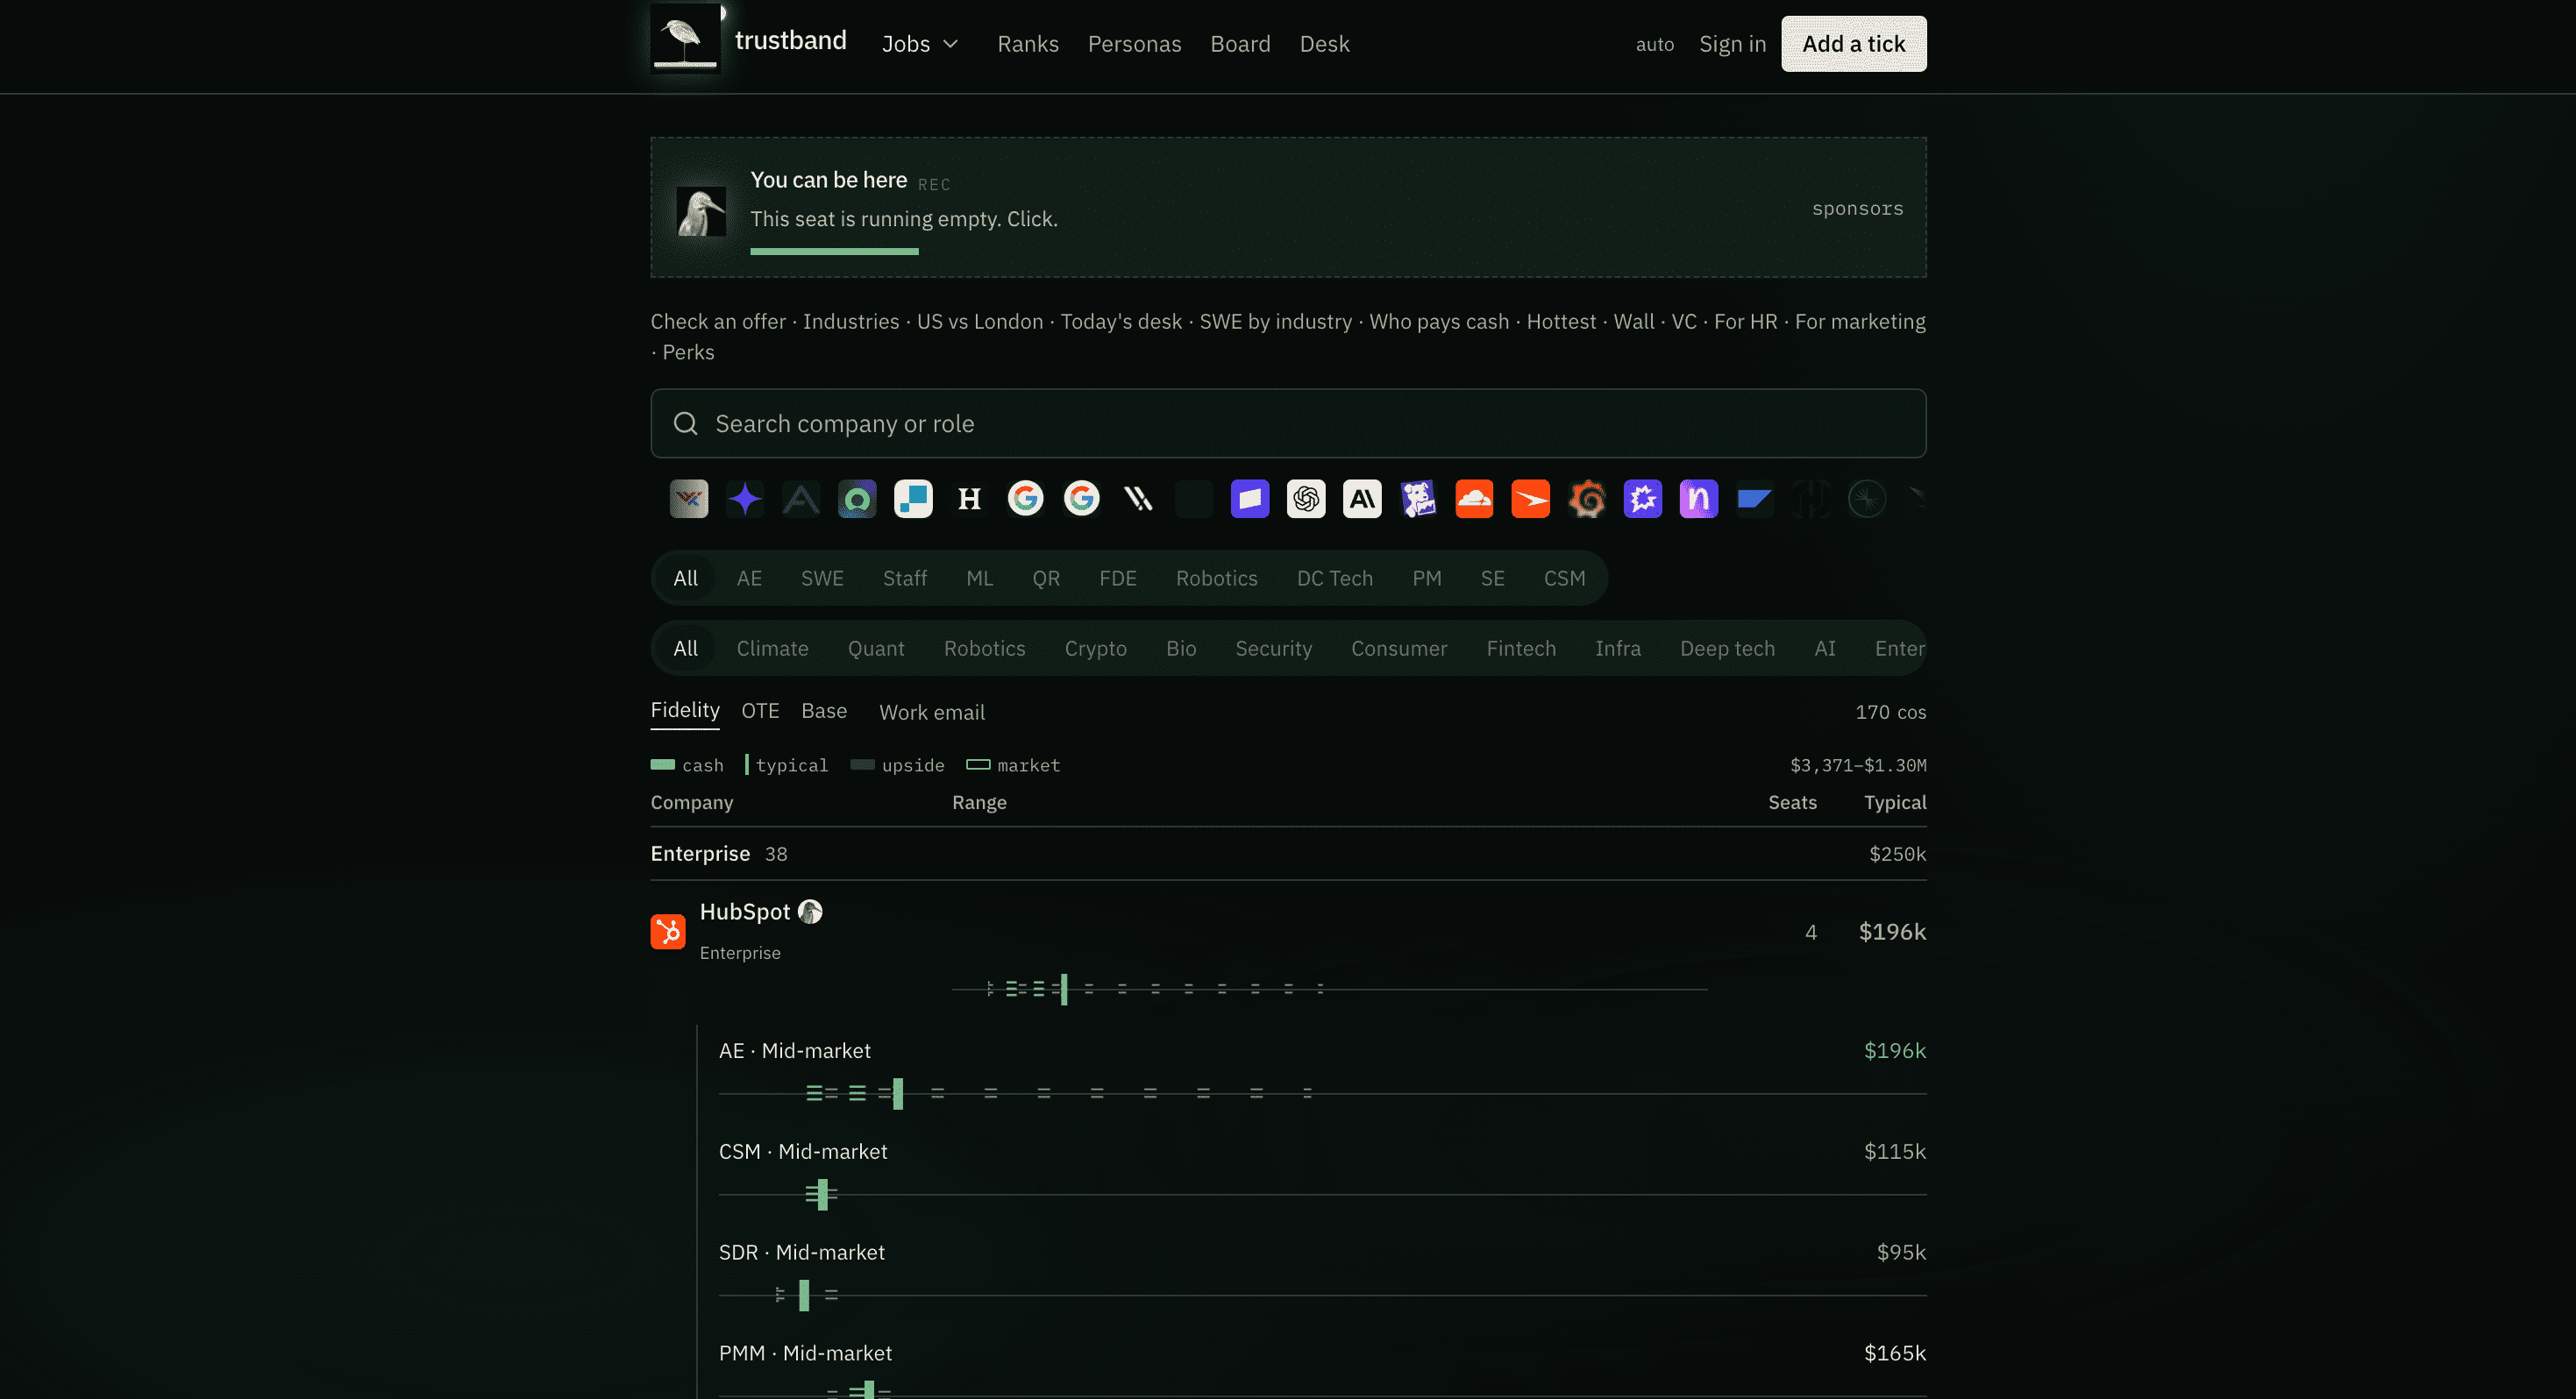The height and width of the screenshot is (1399, 2576).
Task: Filter roles by DC Tech
Action: (1334, 578)
